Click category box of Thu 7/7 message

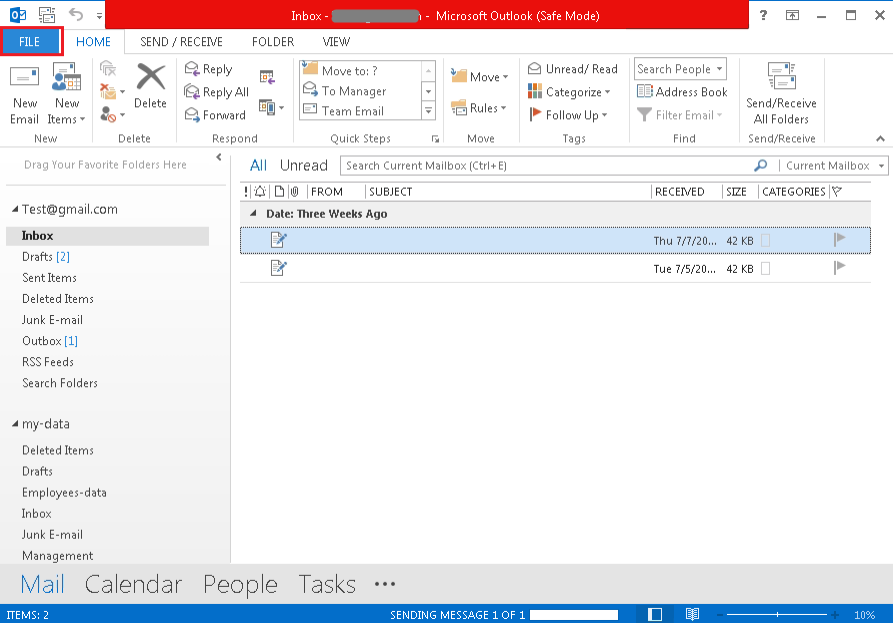click(765, 241)
